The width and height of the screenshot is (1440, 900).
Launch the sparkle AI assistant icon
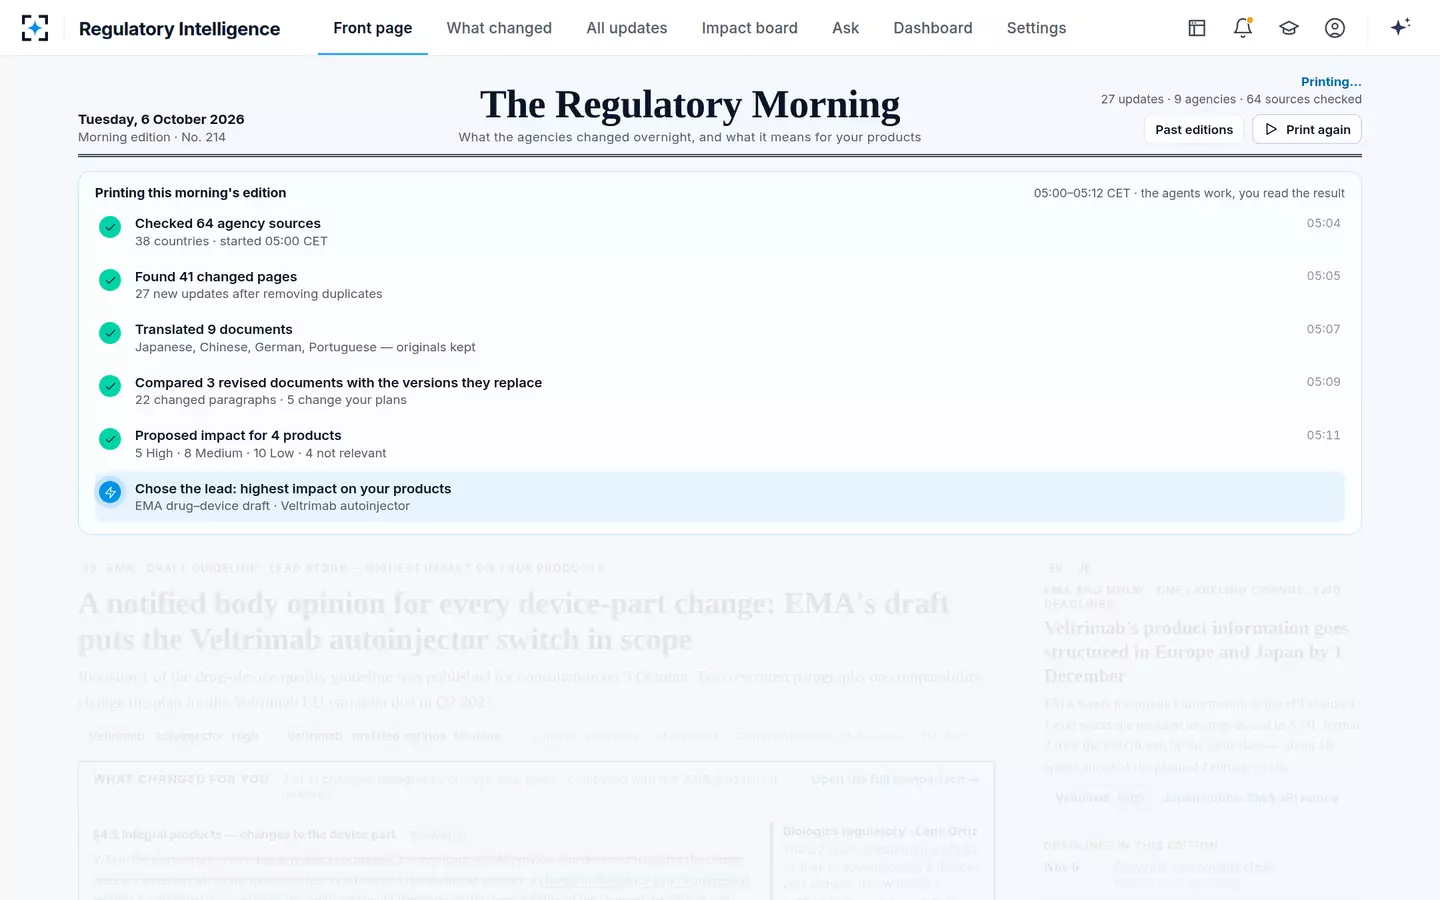[x=1400, y=27]
